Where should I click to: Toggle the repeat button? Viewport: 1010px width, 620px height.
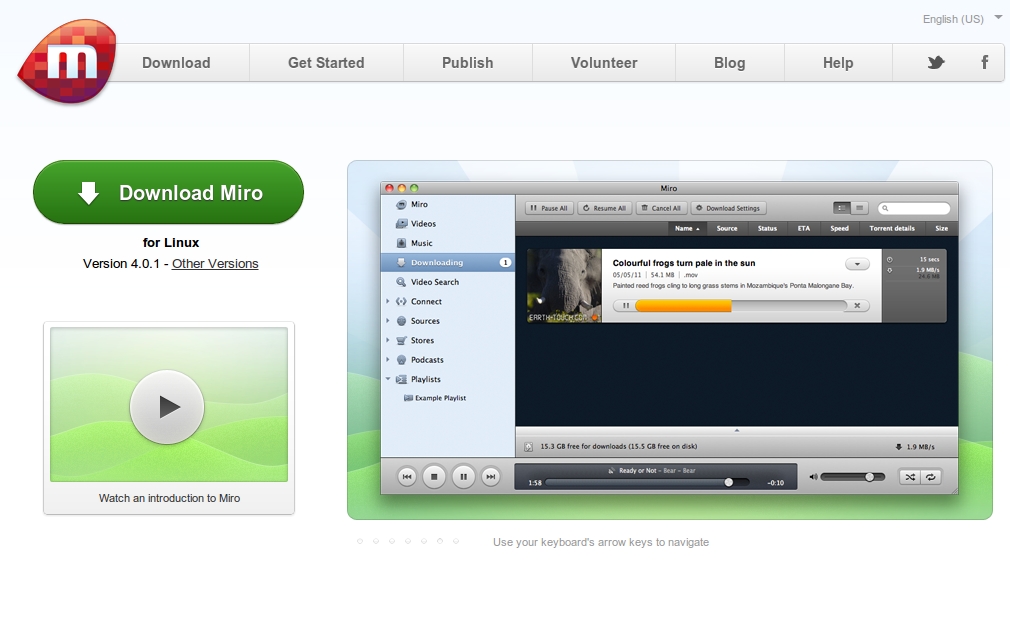pyautogui.click(x=931, y=477)
